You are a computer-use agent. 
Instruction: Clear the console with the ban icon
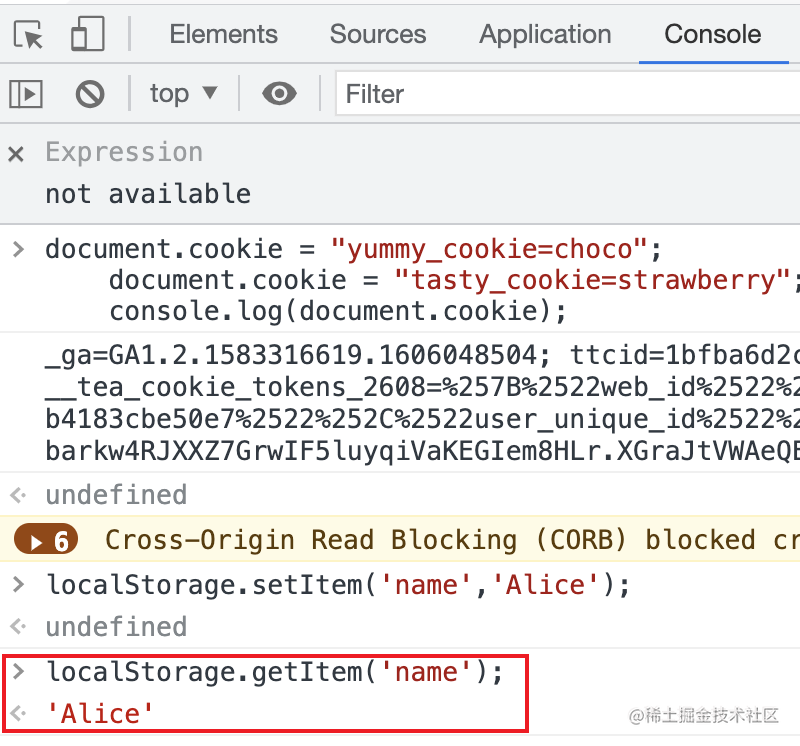[90, 94]
